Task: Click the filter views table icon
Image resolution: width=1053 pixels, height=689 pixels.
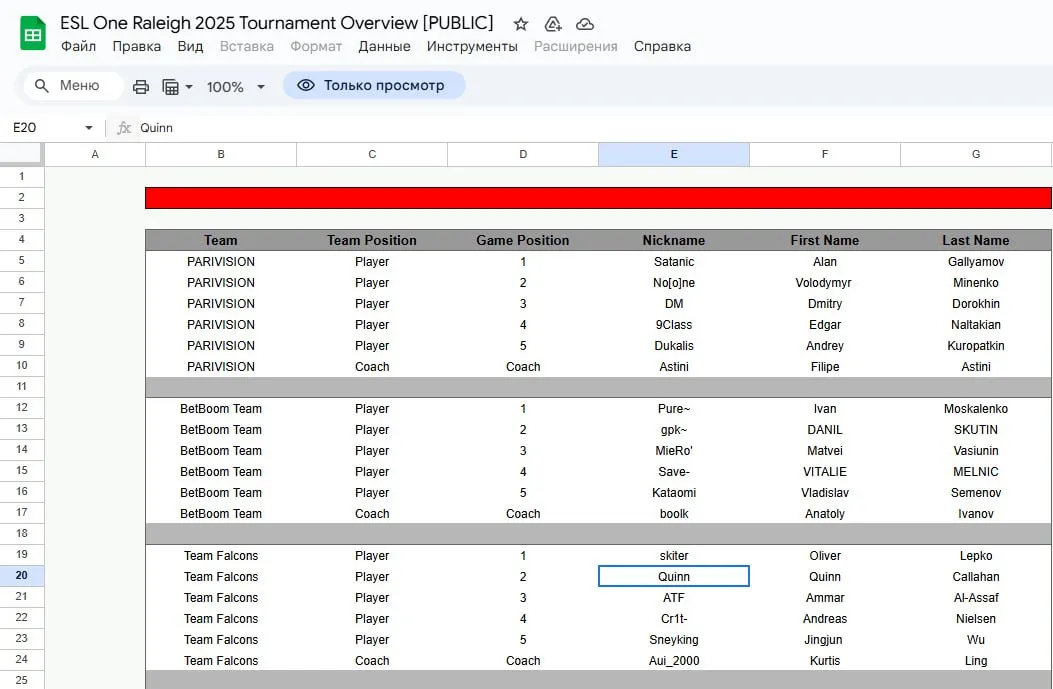Action: click(x=171, y=87)
